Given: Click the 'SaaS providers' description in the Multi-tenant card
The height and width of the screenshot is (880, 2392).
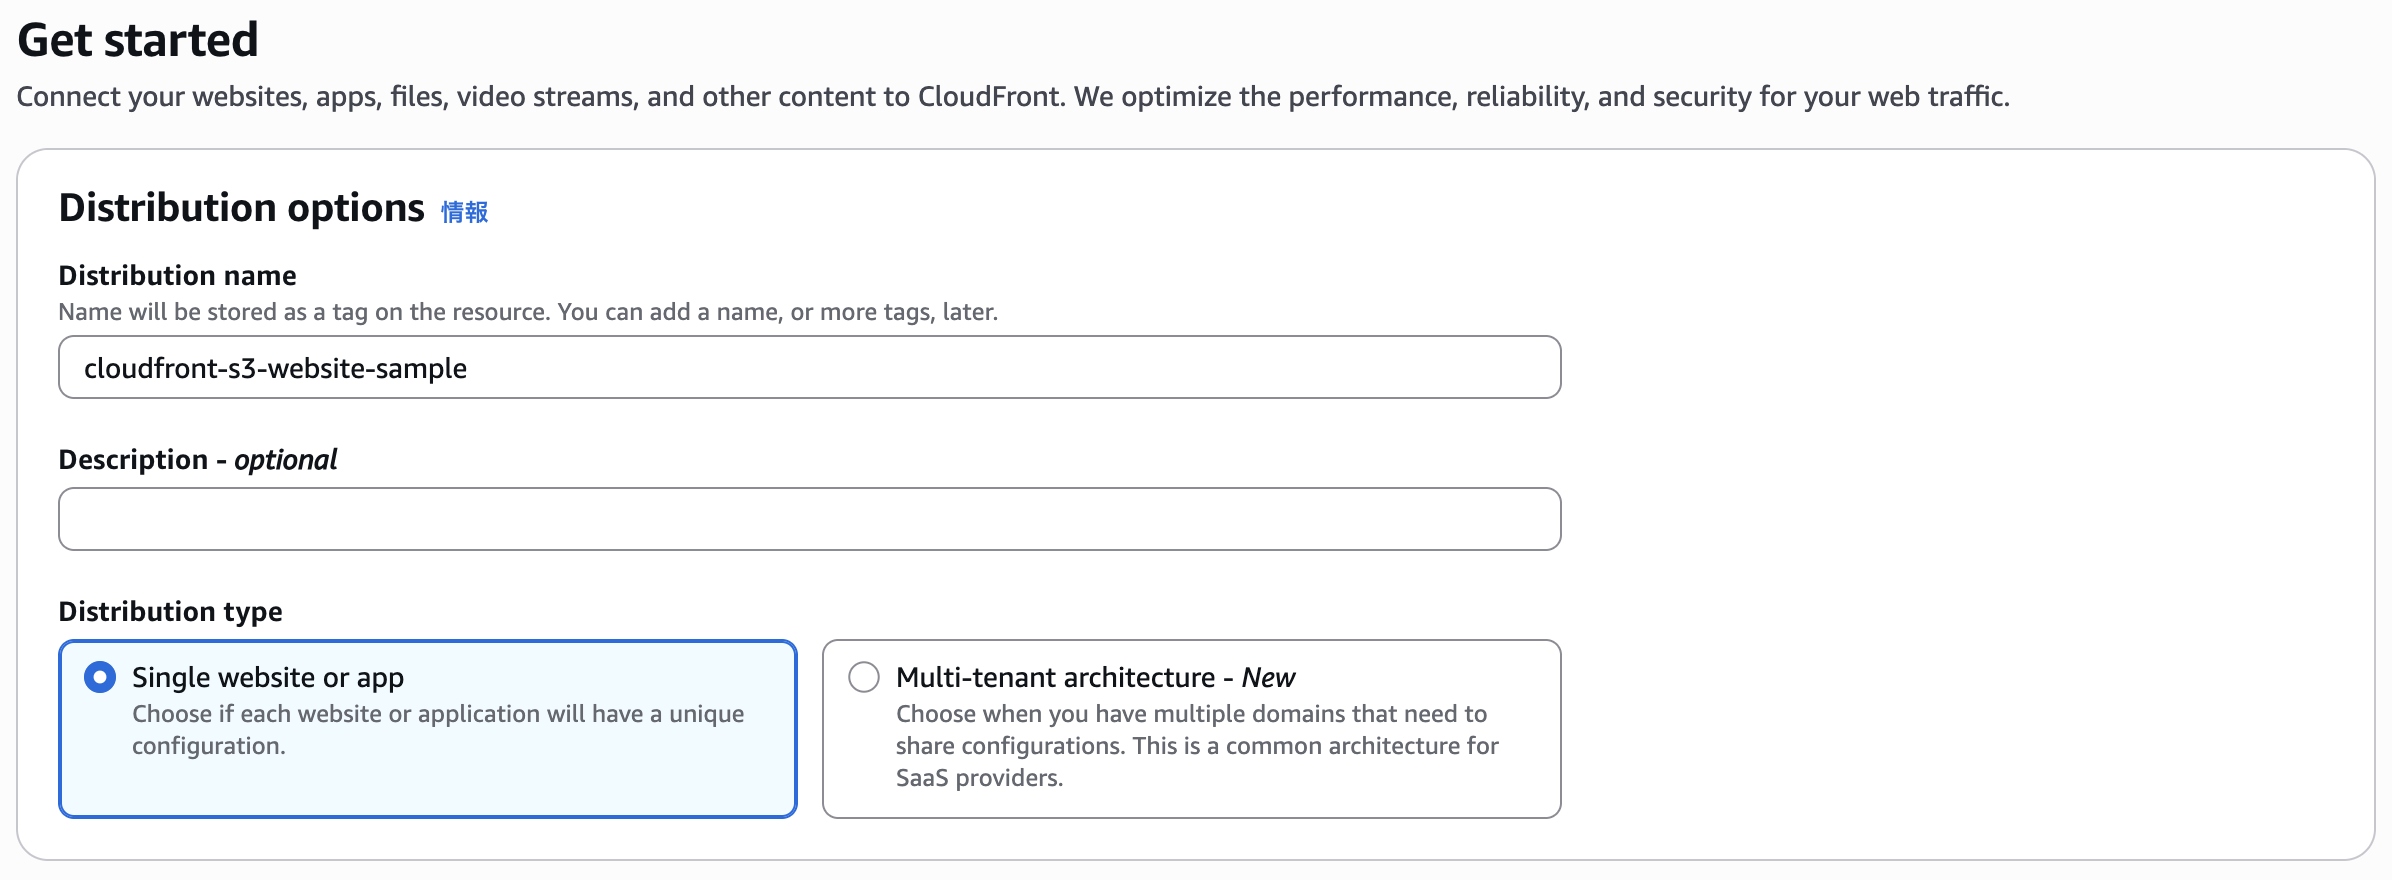Looking at the screenshot, I should coord(1196,745).
